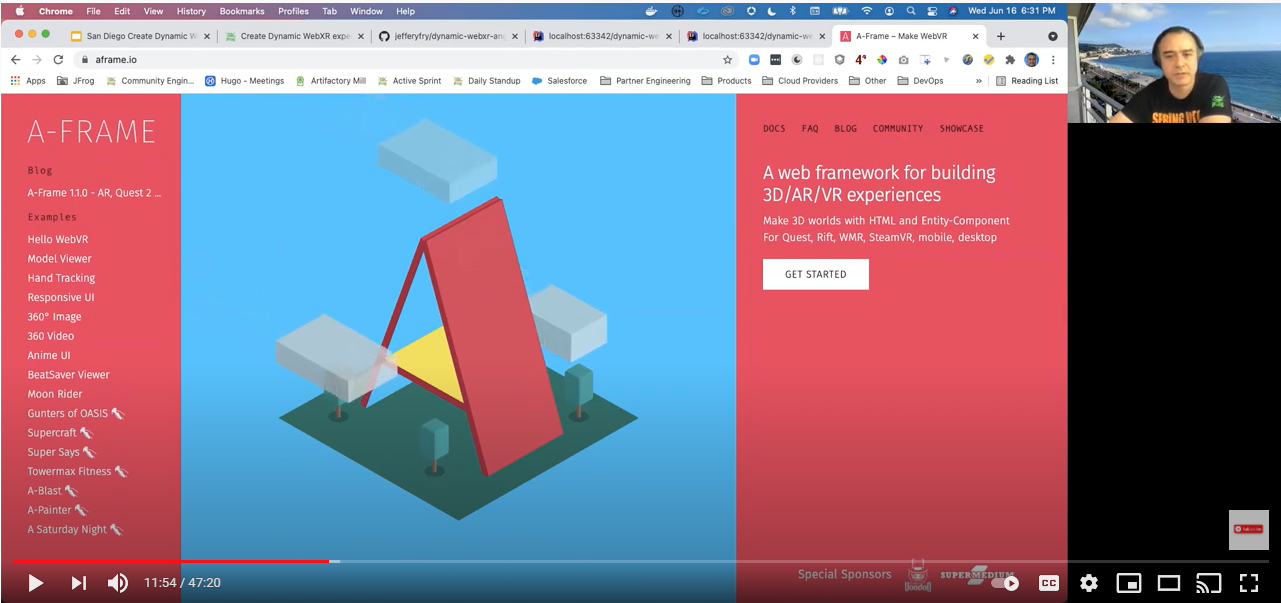Open the Chrome Extensions puzzle menu
The image size is (1281, 603).
point(1009,60)
